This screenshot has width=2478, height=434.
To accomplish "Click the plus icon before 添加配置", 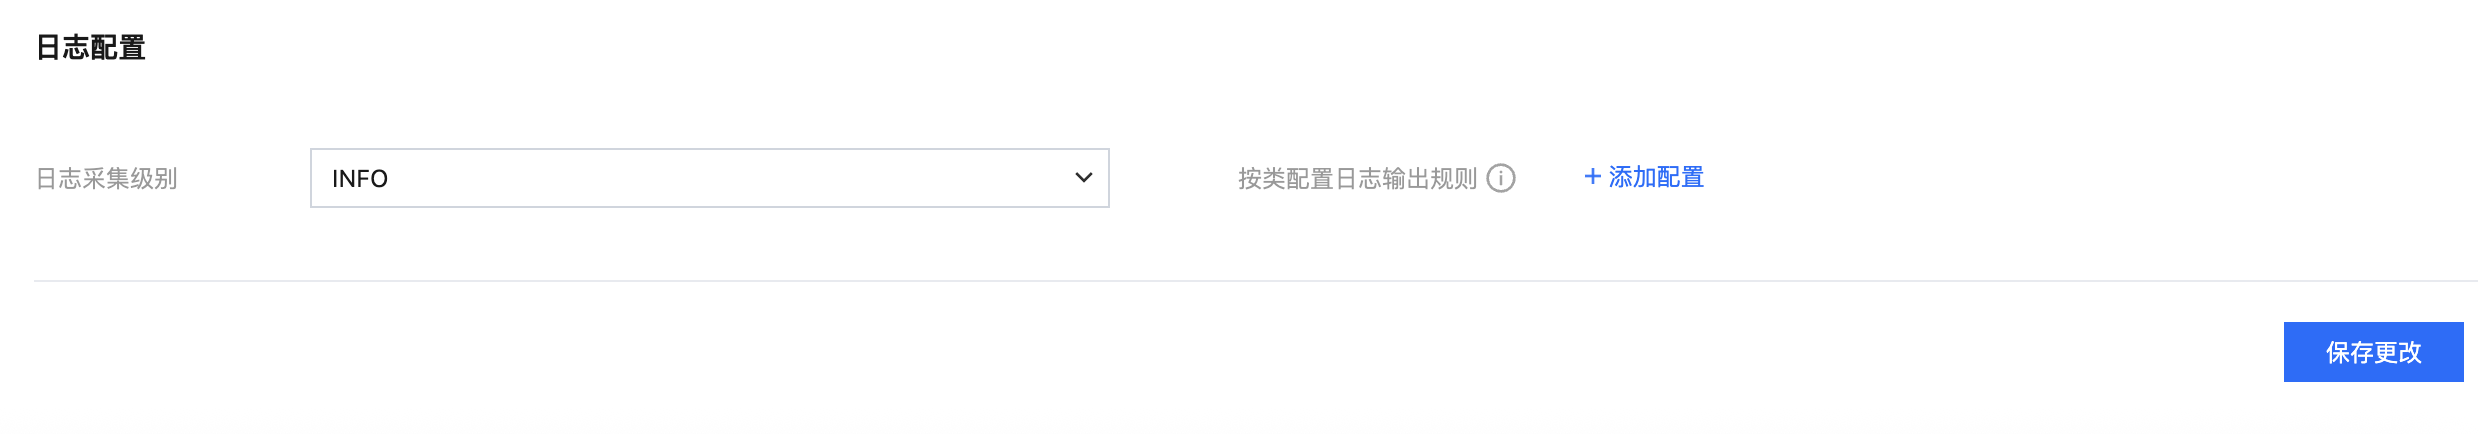I will click(1593, 177).
